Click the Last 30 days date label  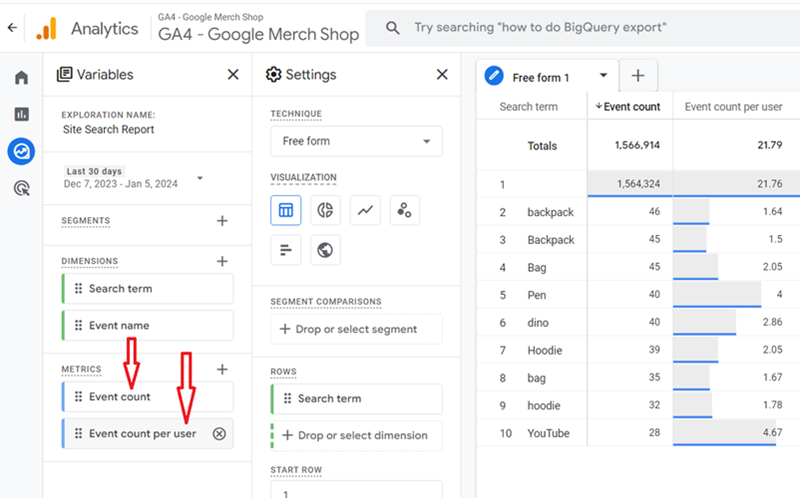pos(94,171)
